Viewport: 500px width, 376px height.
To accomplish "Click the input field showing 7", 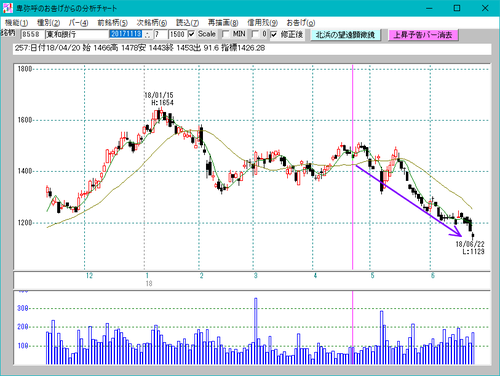I will 160,34.
